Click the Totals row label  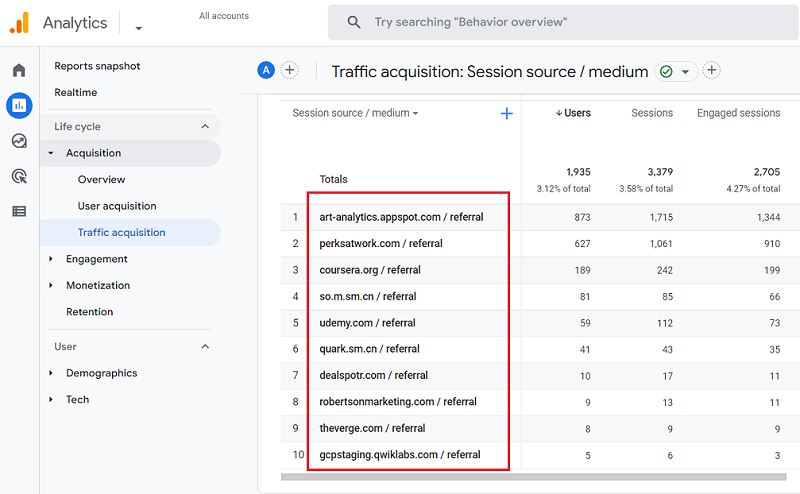pos(333,179)
